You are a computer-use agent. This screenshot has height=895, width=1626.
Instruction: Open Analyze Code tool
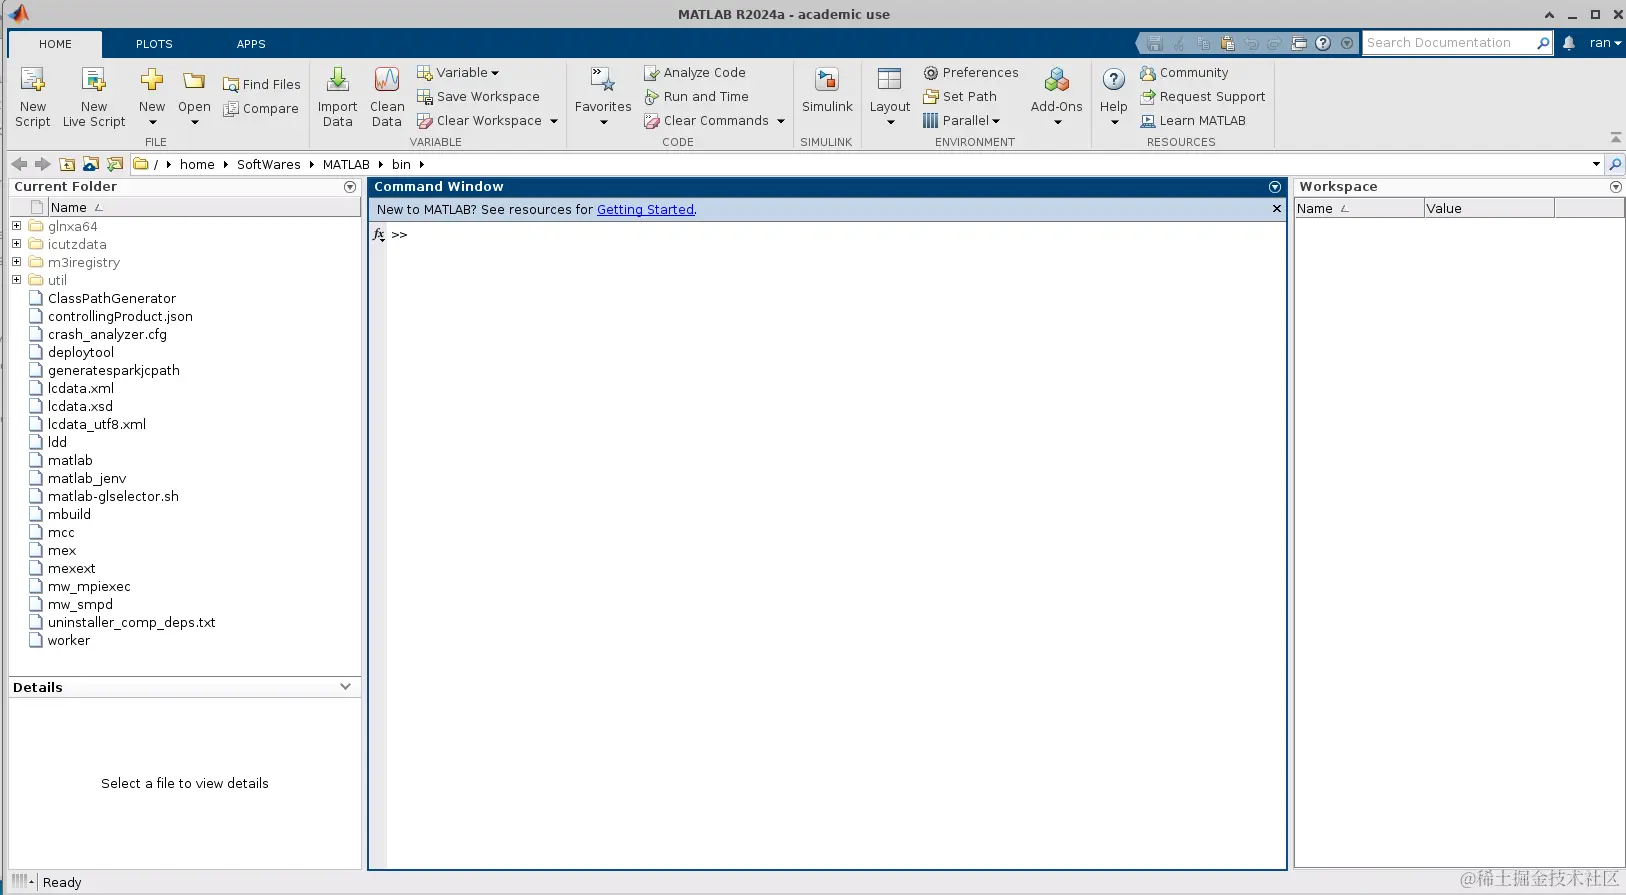click(695, 72)
